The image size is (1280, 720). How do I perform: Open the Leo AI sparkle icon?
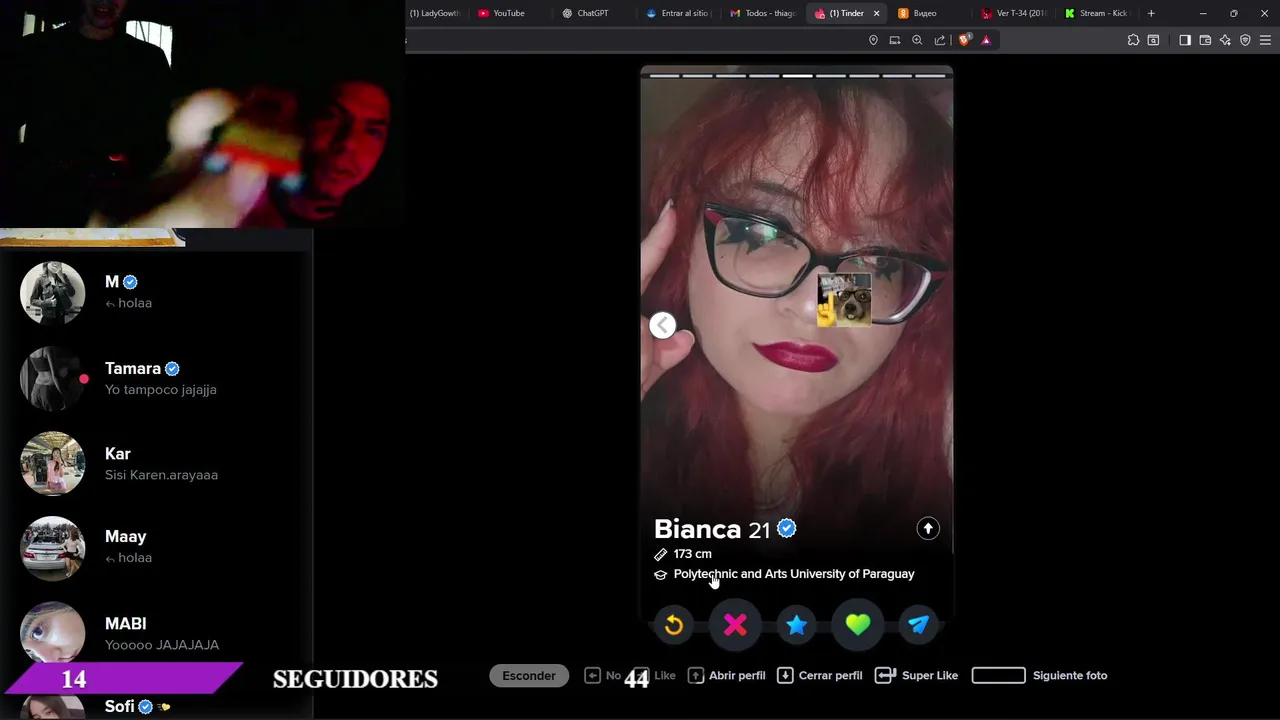1225,40
